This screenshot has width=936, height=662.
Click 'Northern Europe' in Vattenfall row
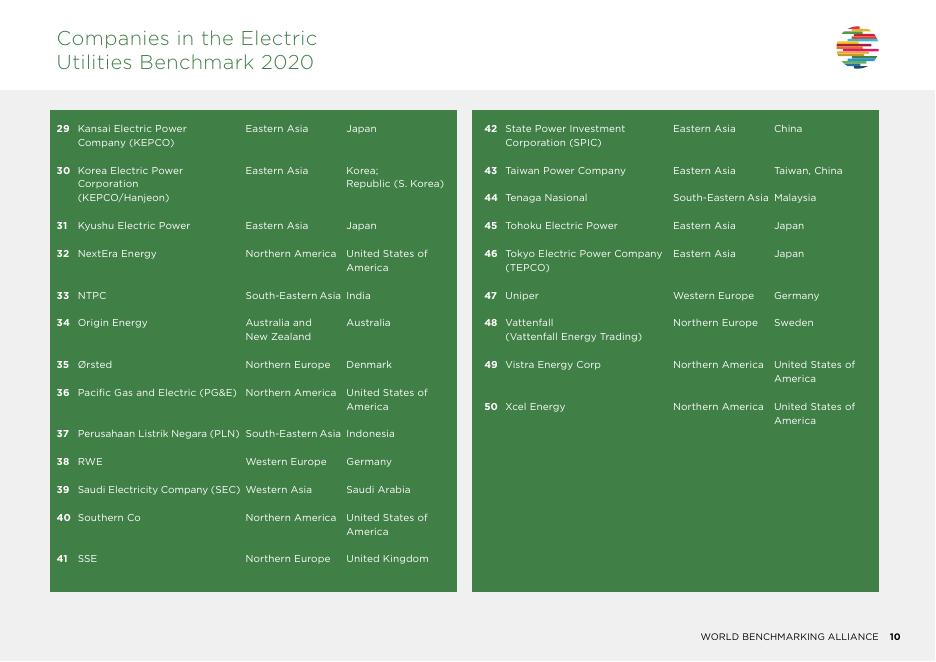coord(715,323)
